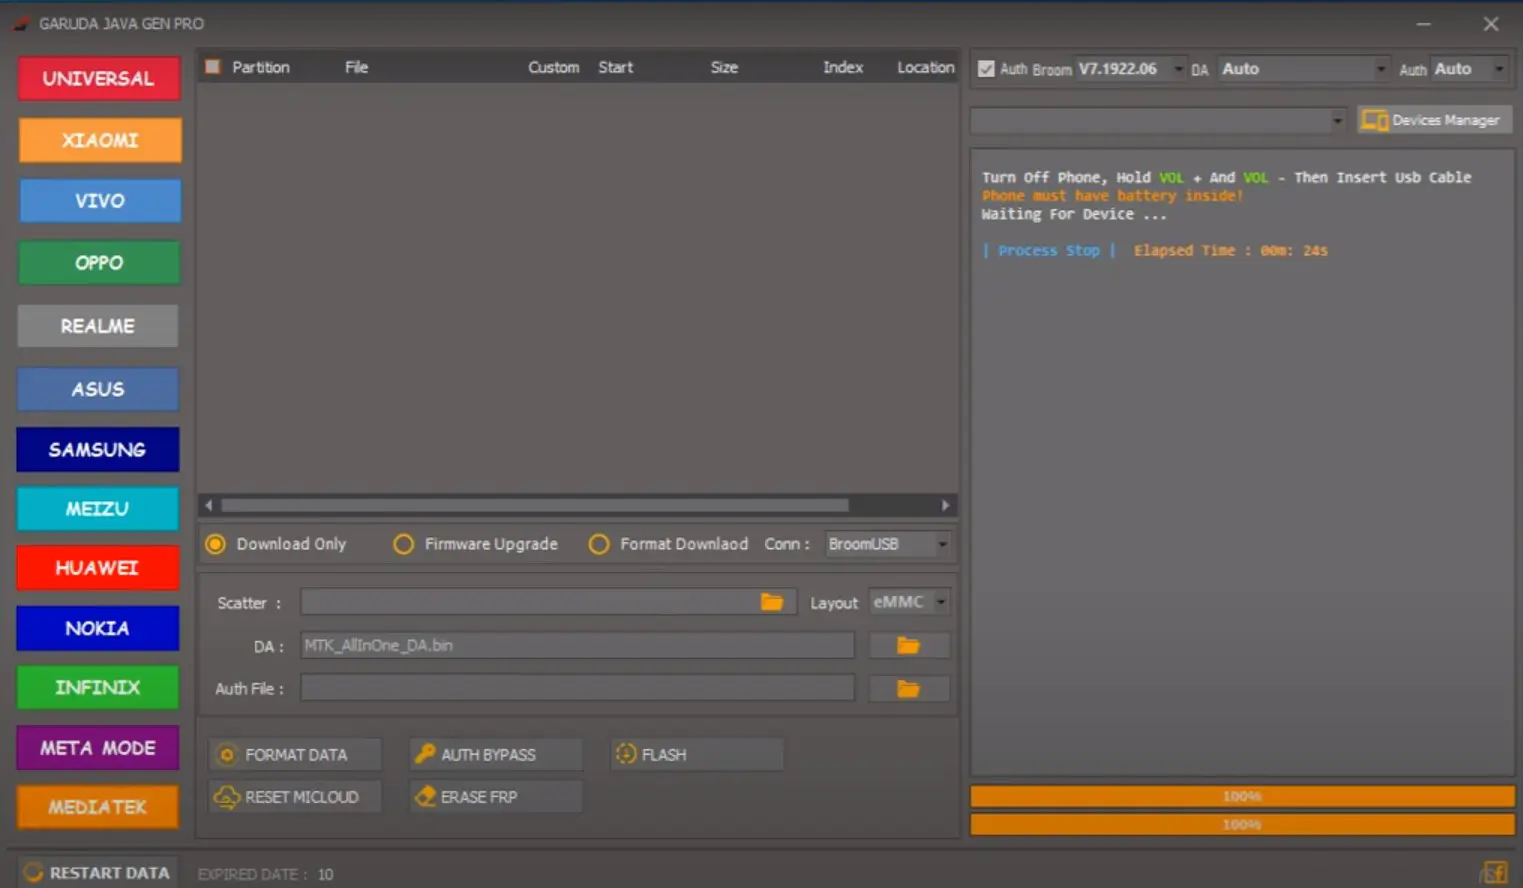Click the lower orange progress bar

click(x=1242, y=824)
